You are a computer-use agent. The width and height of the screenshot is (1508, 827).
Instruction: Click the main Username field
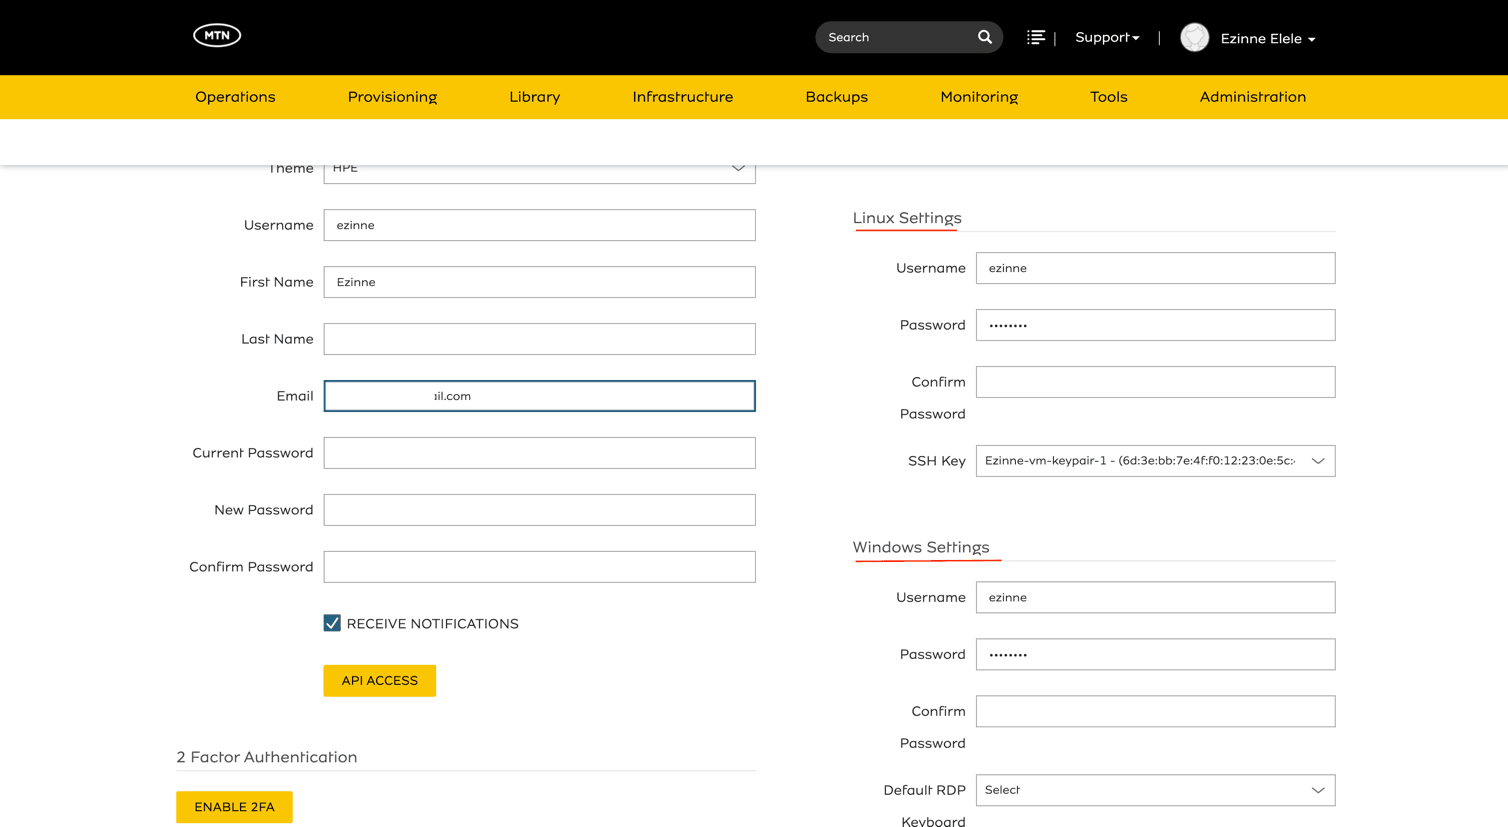[539, 225]
